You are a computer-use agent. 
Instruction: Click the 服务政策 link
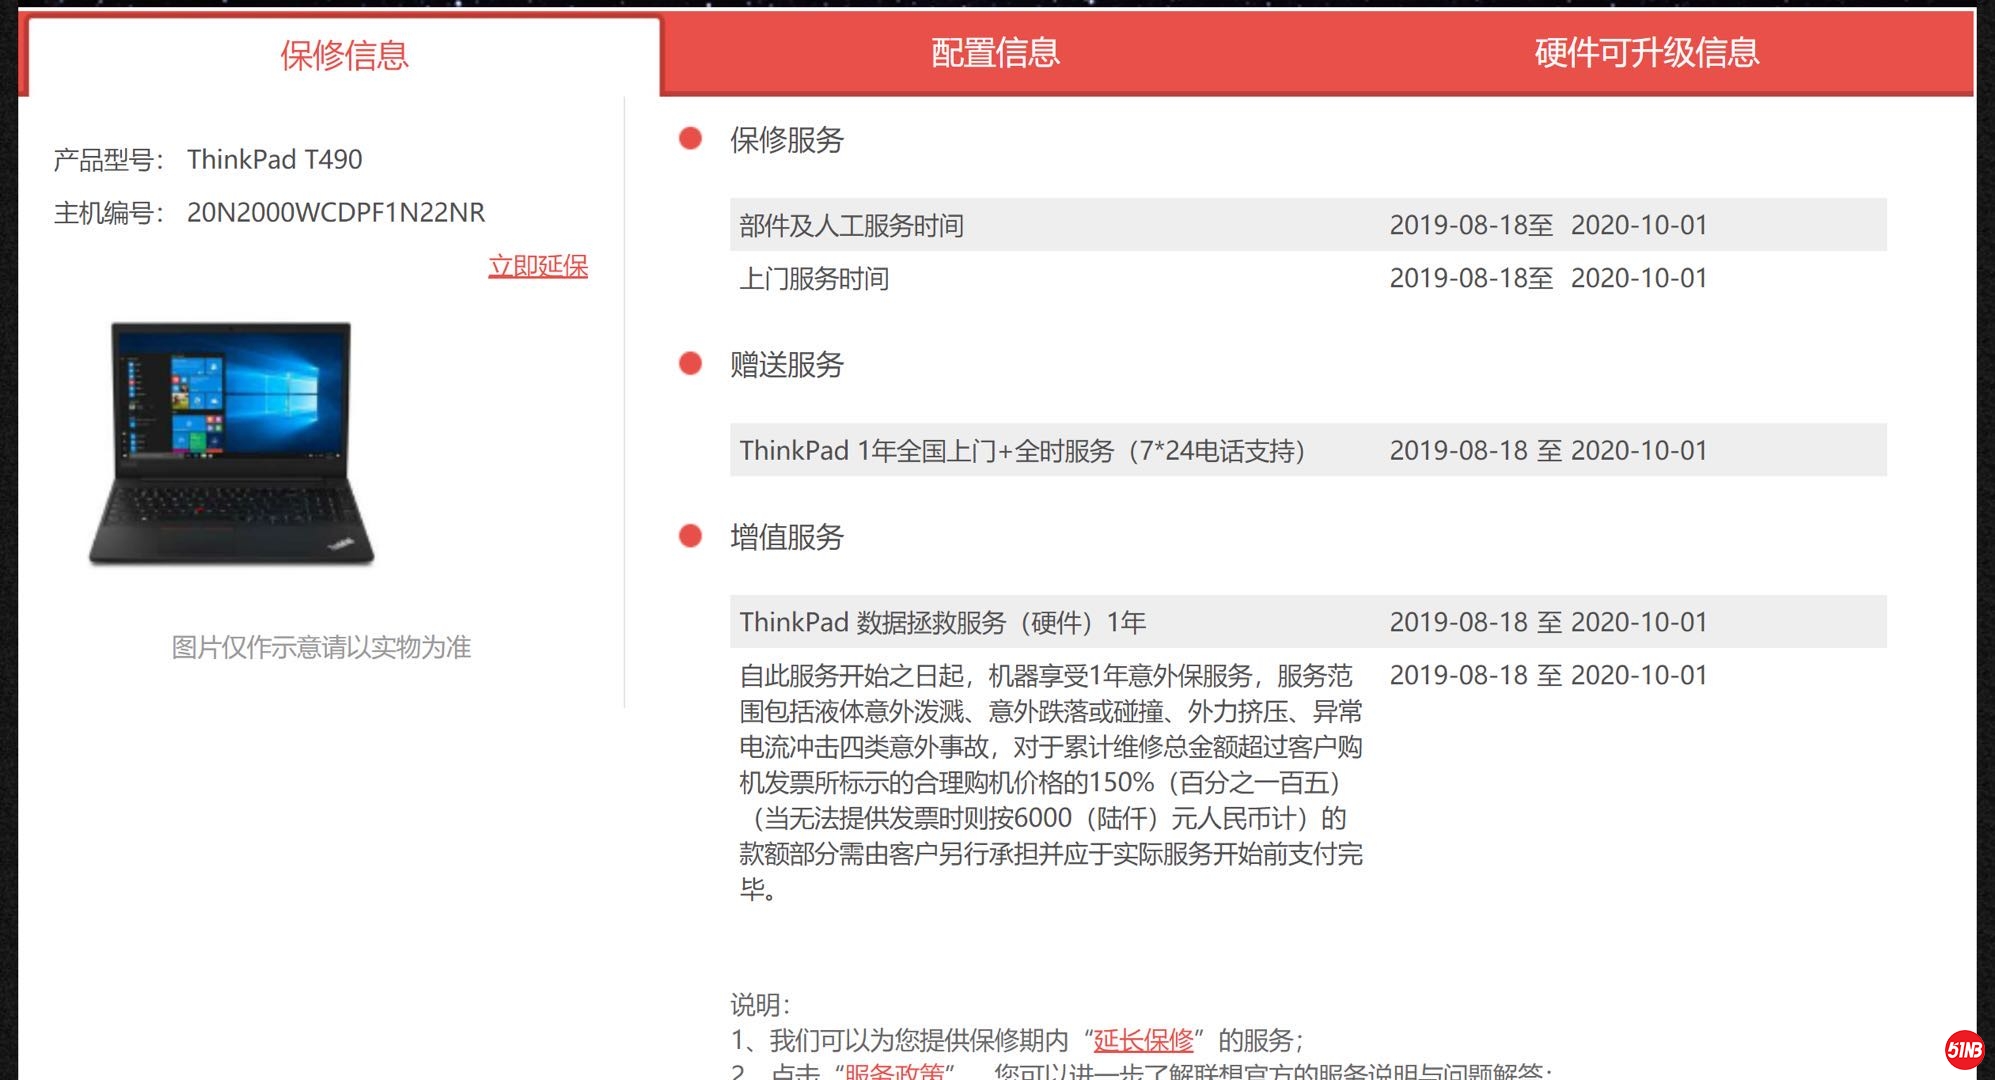click(x=894, y=1071)
